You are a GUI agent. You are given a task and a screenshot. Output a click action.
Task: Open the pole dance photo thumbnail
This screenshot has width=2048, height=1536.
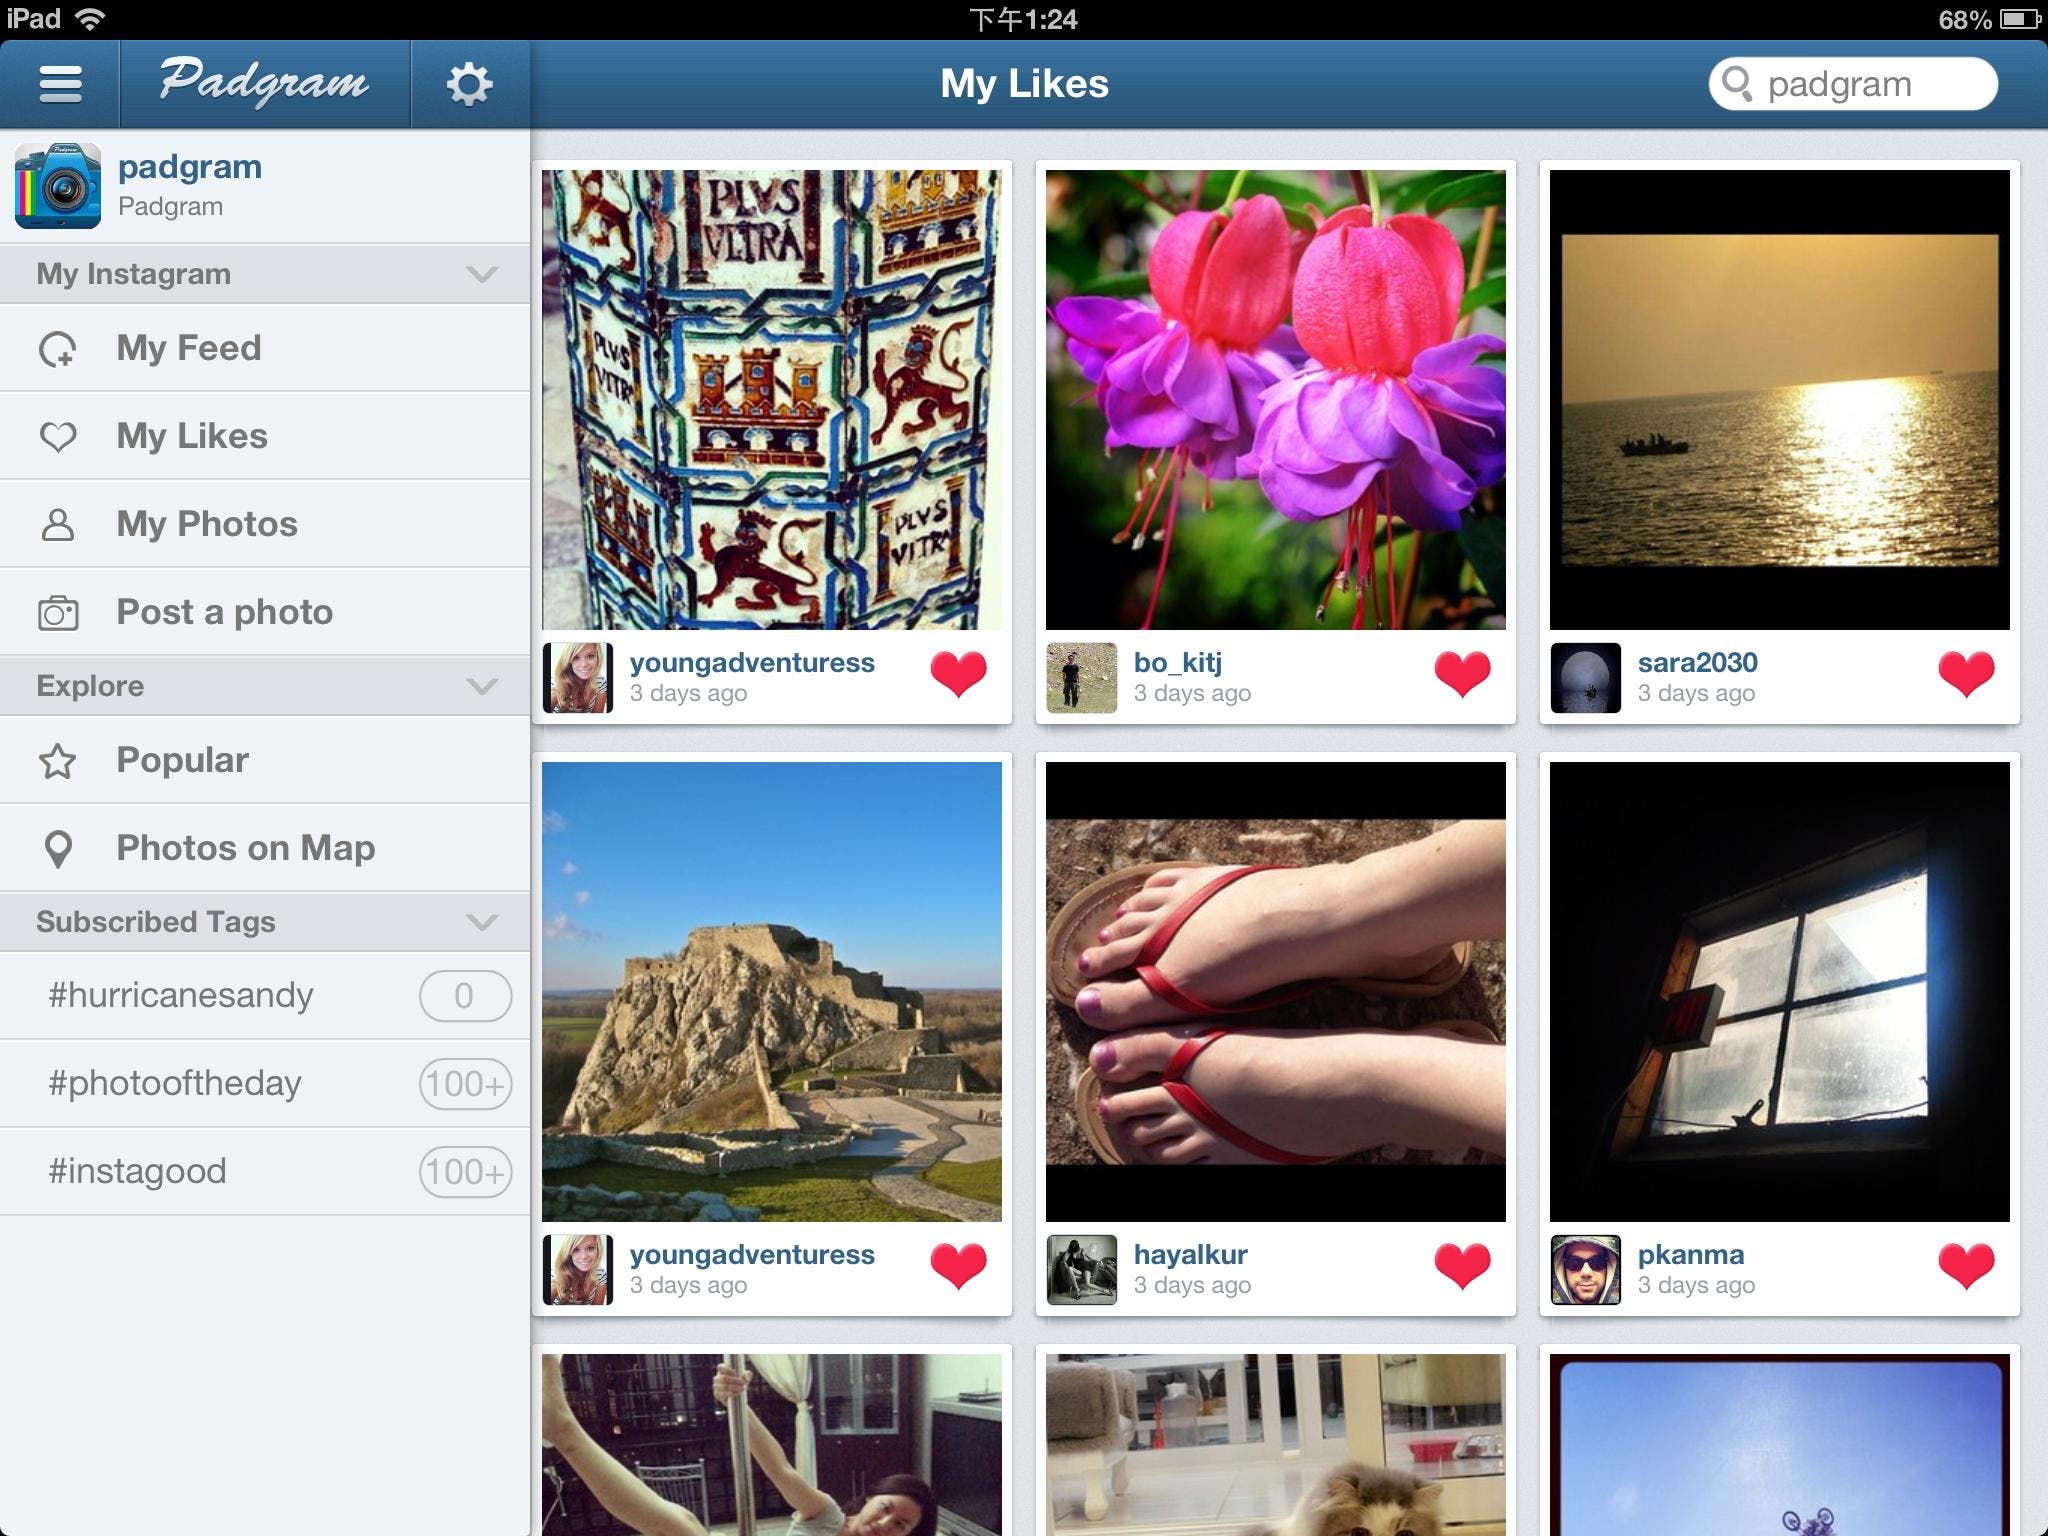coord(772,1445)
